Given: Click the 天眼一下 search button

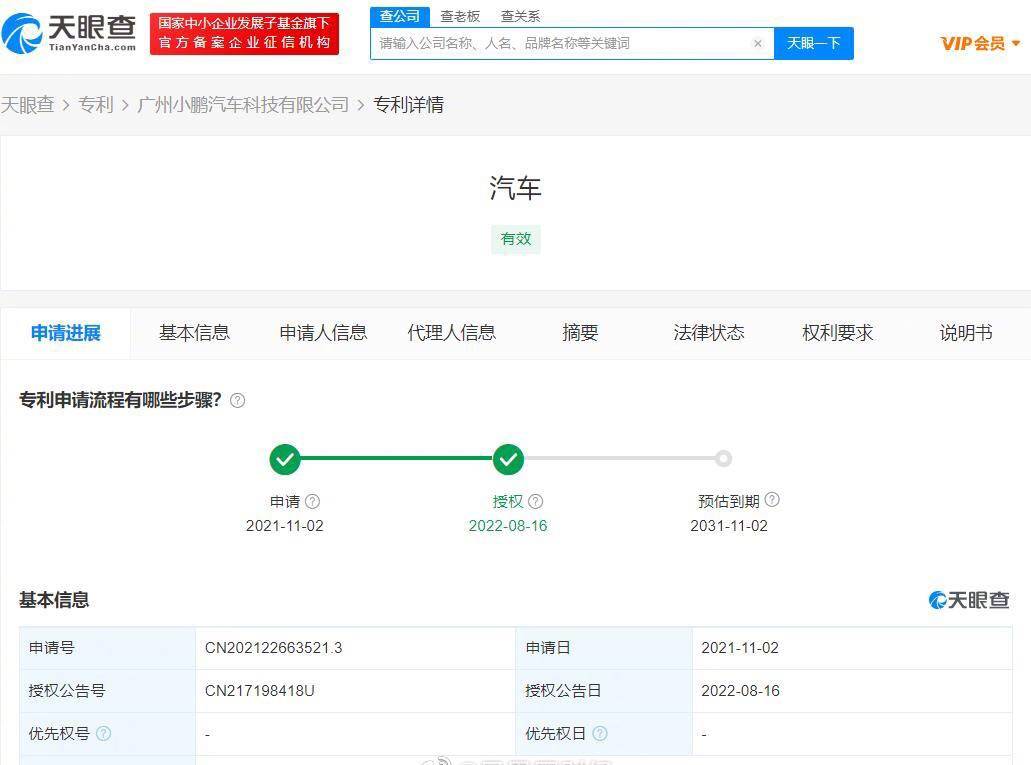Looking at the screenshot, I should click(x=814, y=43).
